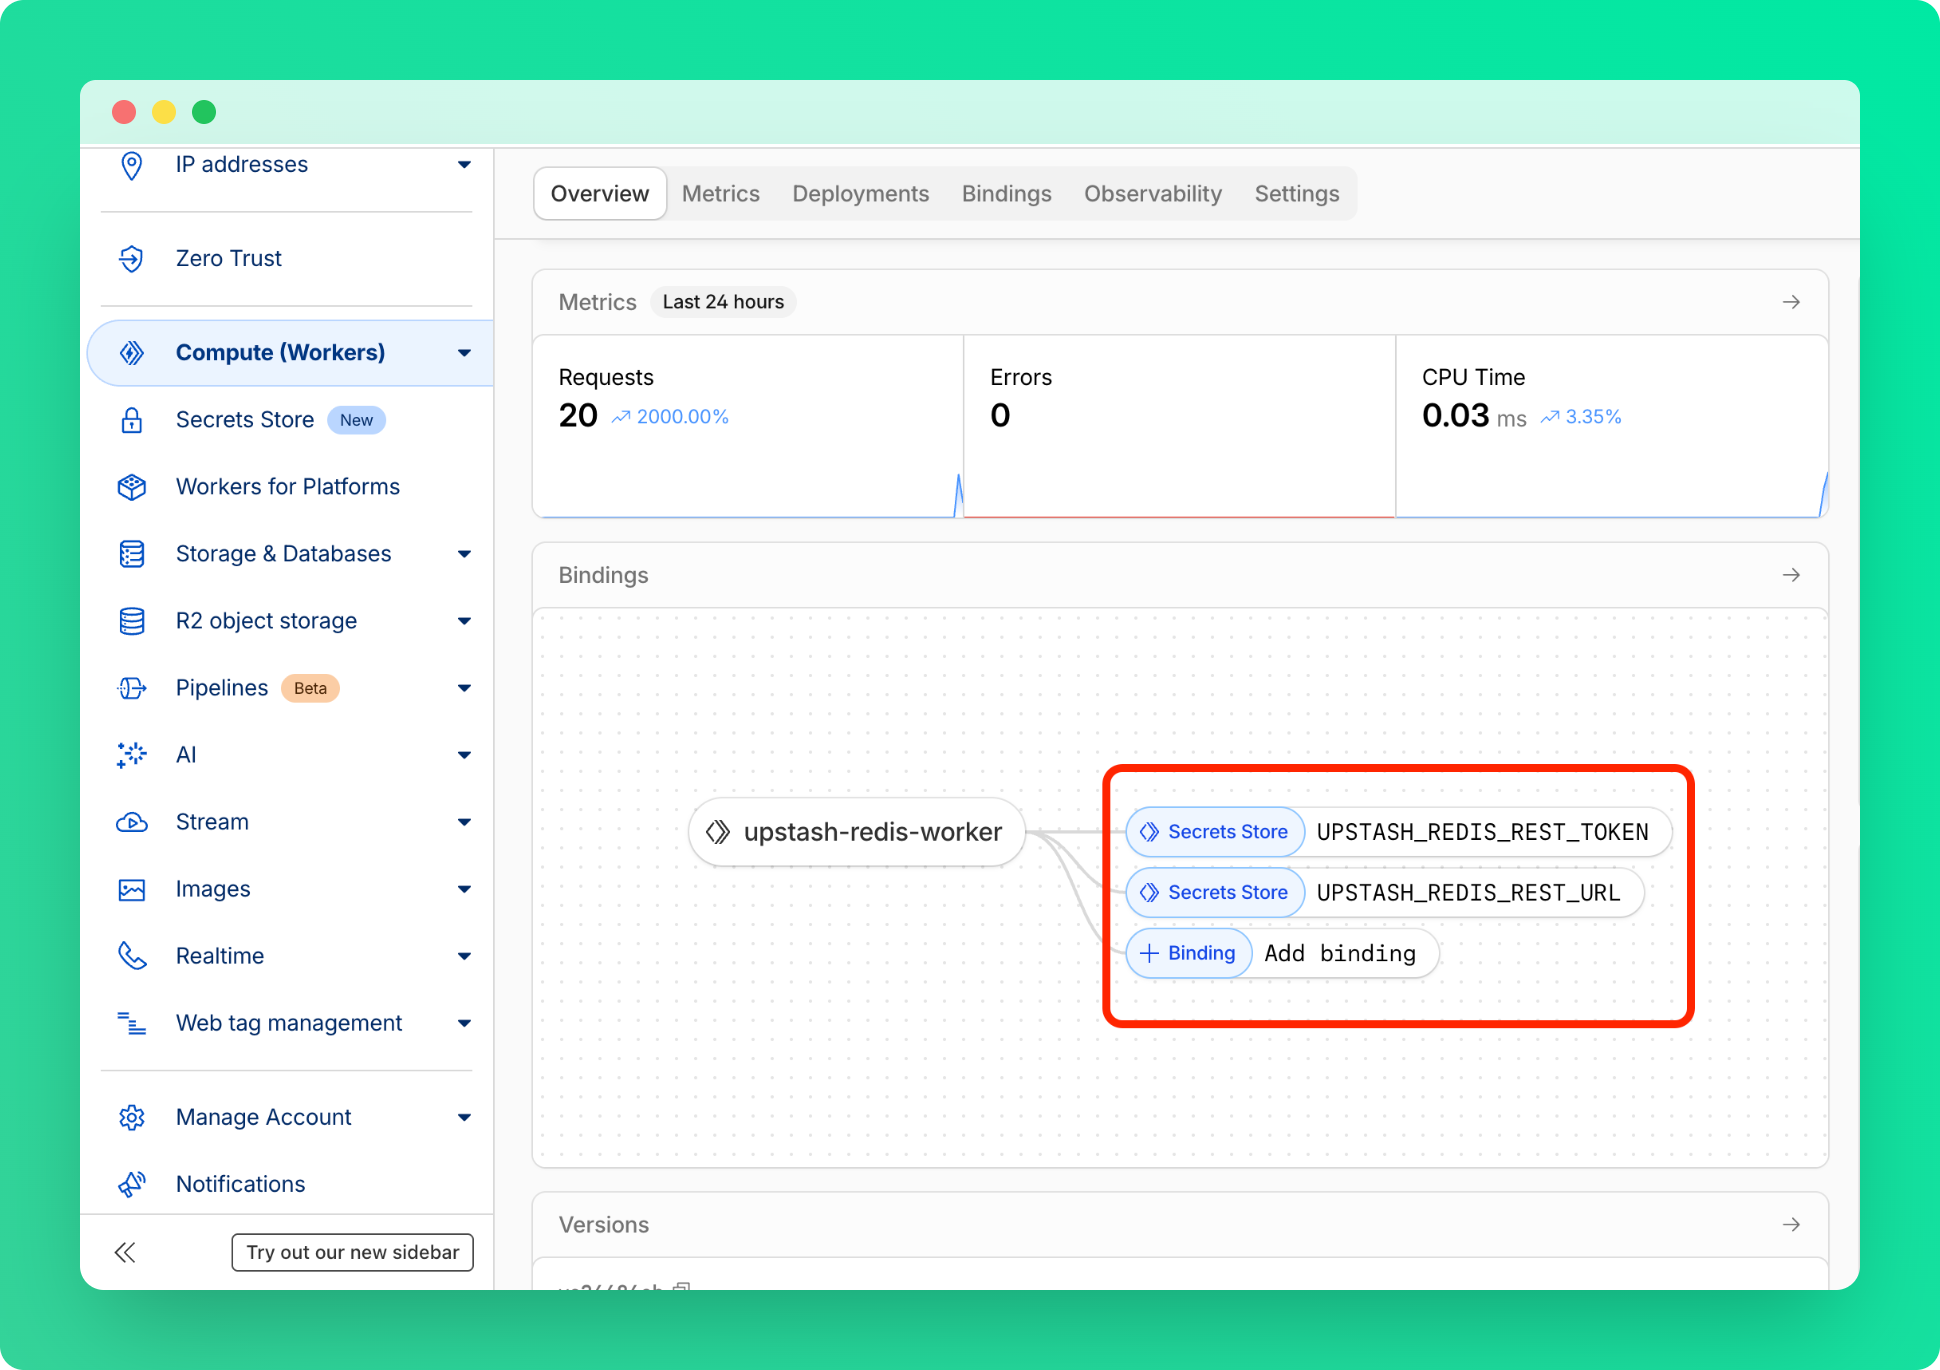Open Workers for Platforms sidebar link
The image size is (1940, 1370).
pyautogui.click(x=288, y=487)
